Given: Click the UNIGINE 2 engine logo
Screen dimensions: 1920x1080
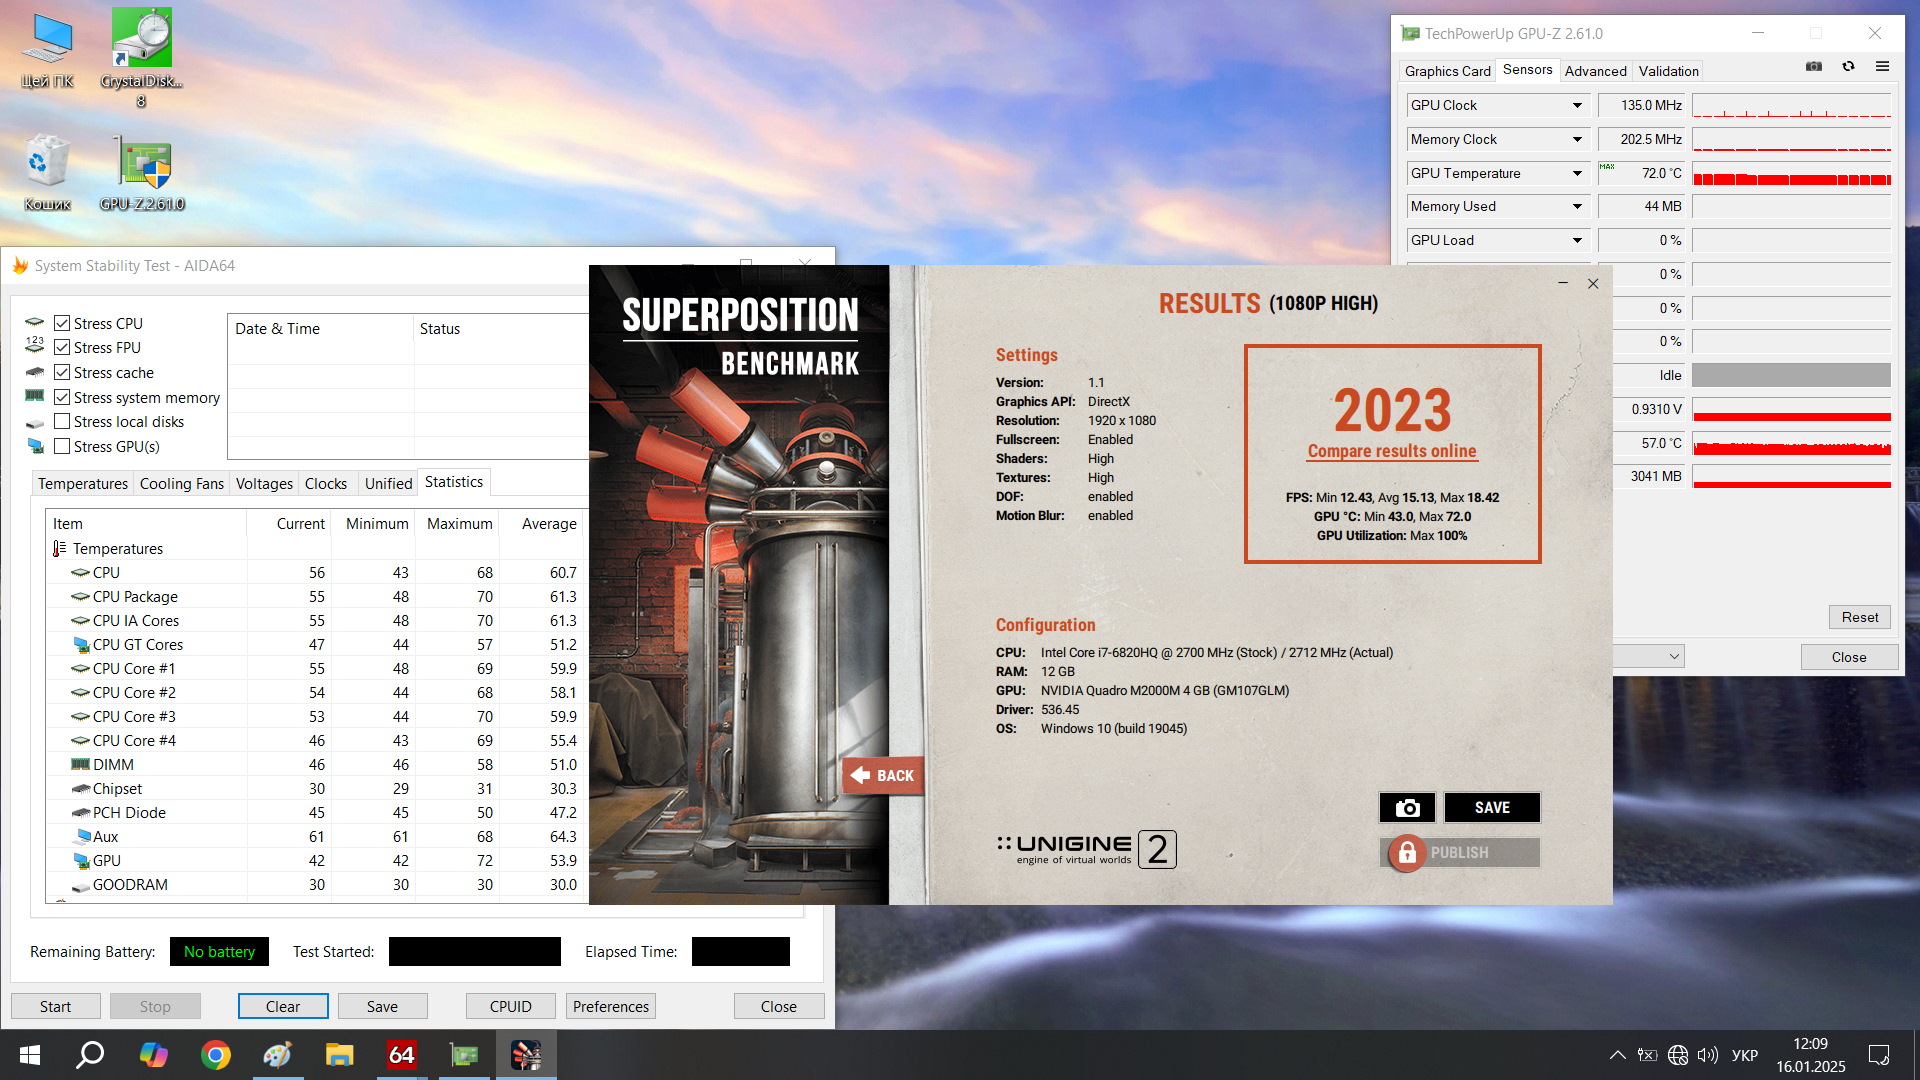Looking at the screenshot, I should pyautogui.click(x=1086, y=849).
